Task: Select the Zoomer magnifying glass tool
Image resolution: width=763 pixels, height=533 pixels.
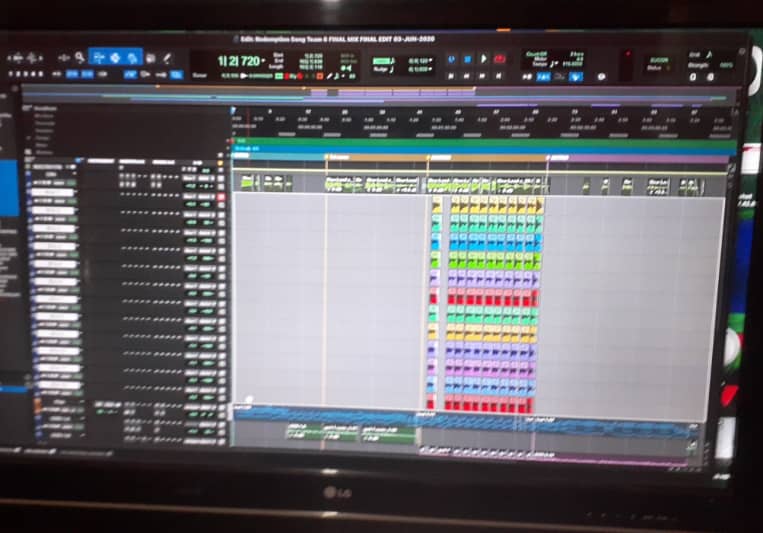Action: pyautogui.click(x=80, y=58)
